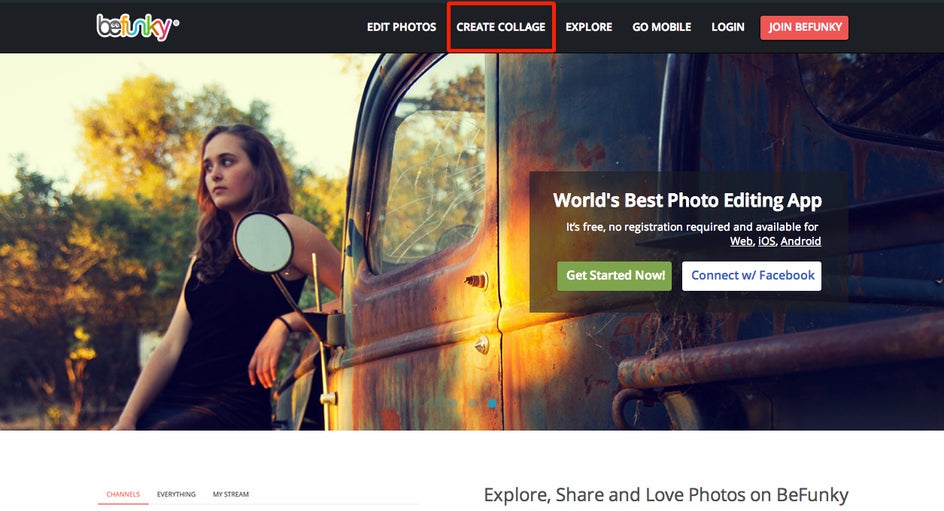
Task: Click the Connect w/ Facebook button
Action: (x=752, y=276)
